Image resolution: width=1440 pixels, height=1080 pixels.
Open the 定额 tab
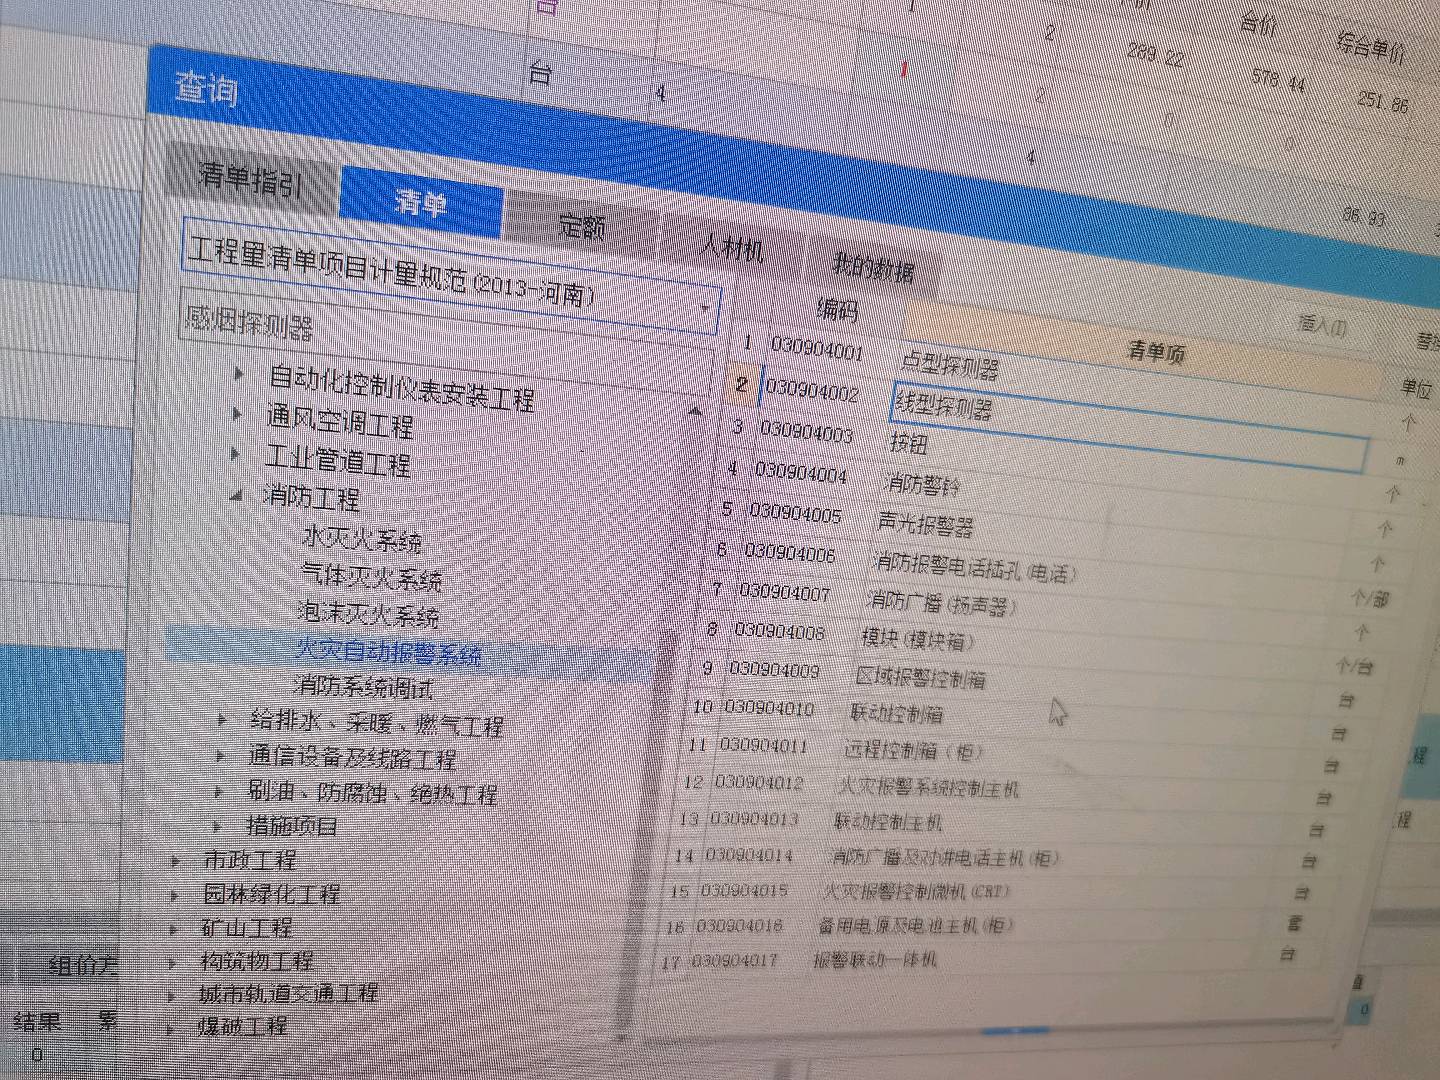tap(580, 226)
